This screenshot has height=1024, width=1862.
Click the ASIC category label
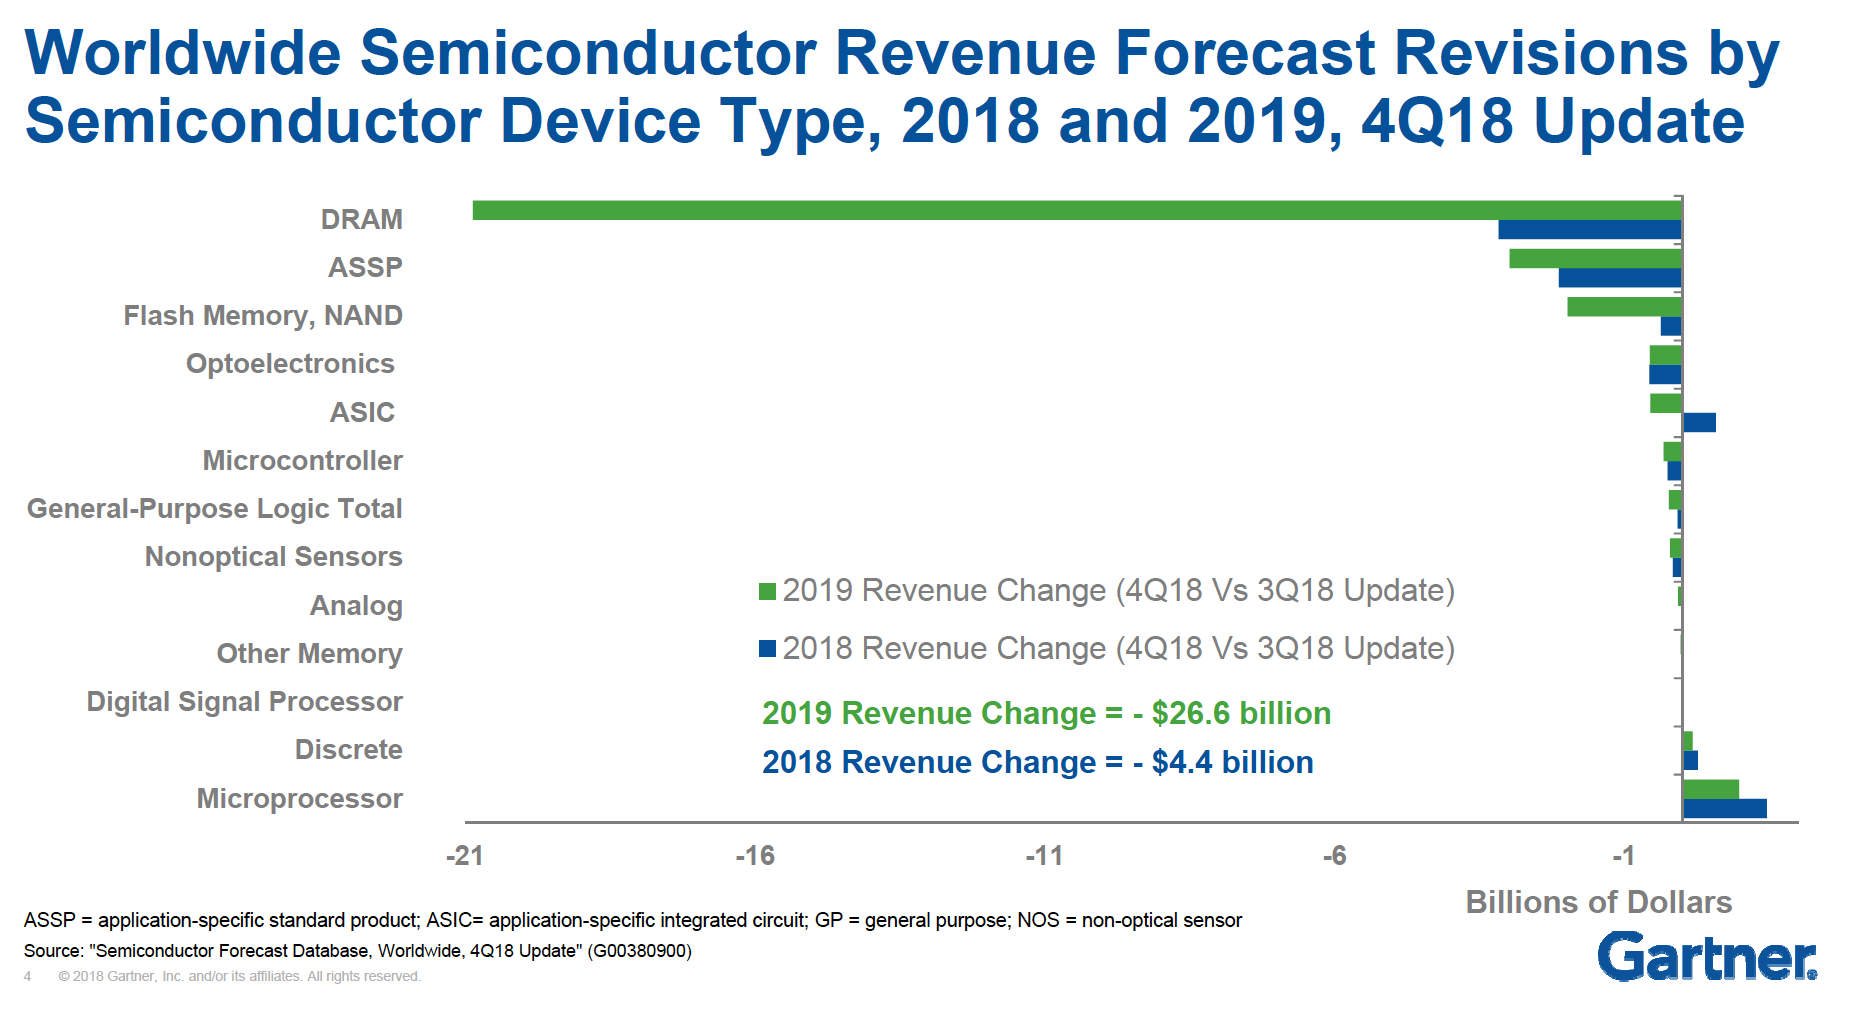click(362, 412)
